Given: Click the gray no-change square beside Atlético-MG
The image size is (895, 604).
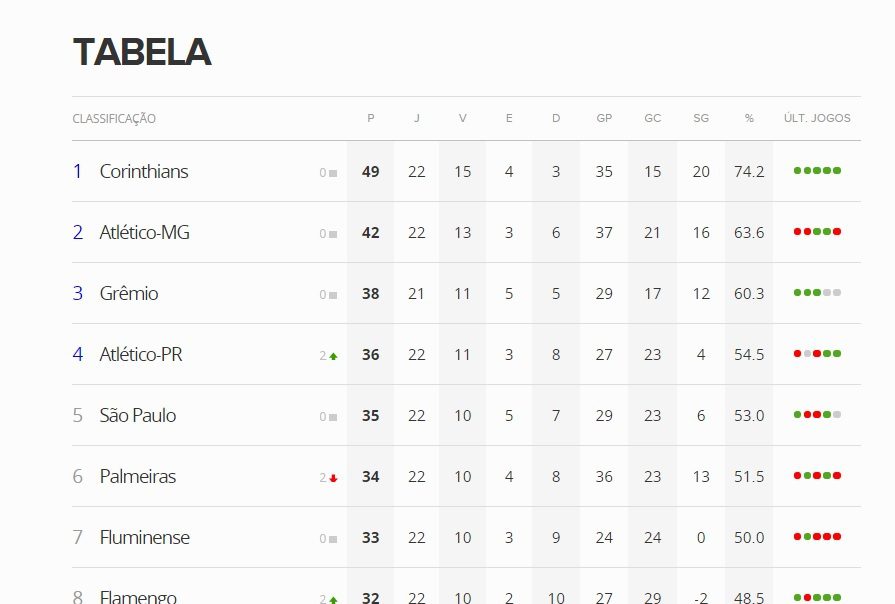Looking at the screenshot, I should pyautogui.click(x=333, y=234).
